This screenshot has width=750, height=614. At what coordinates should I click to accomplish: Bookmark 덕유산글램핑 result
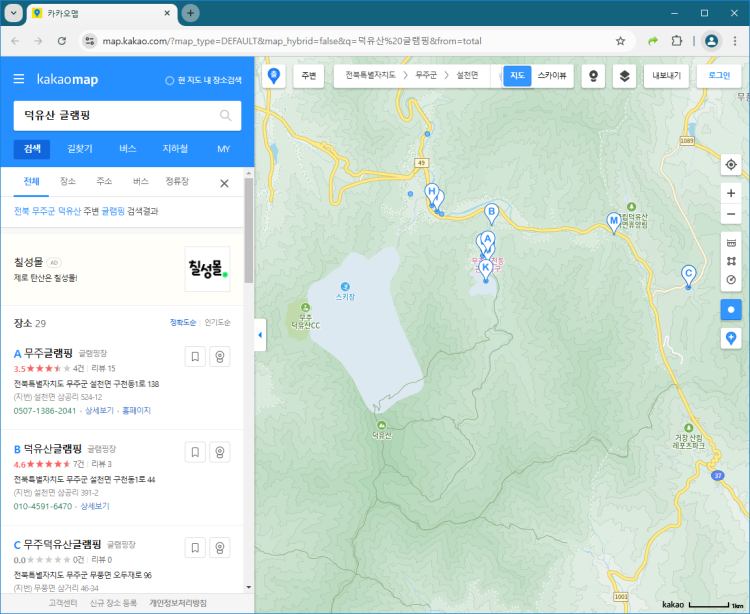coord(195,452)
